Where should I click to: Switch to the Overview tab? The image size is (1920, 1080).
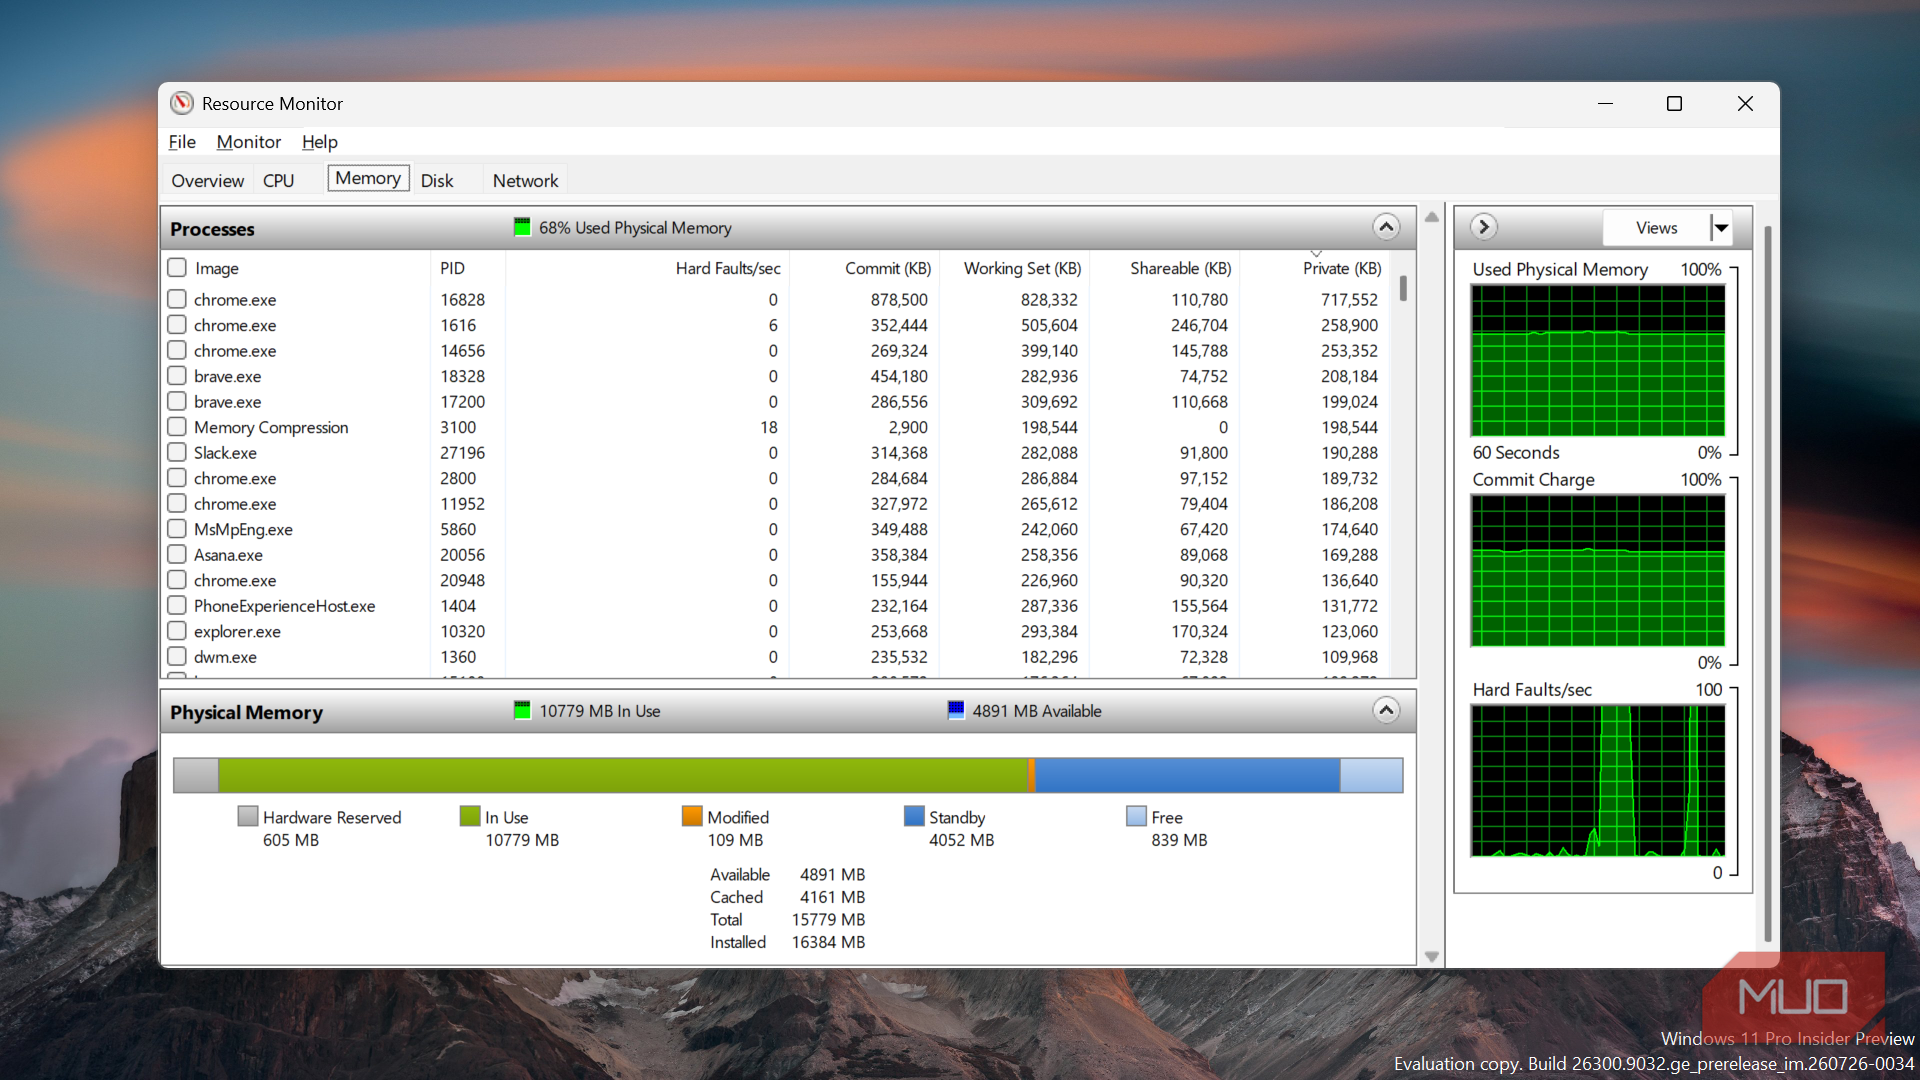click(207, 181)
